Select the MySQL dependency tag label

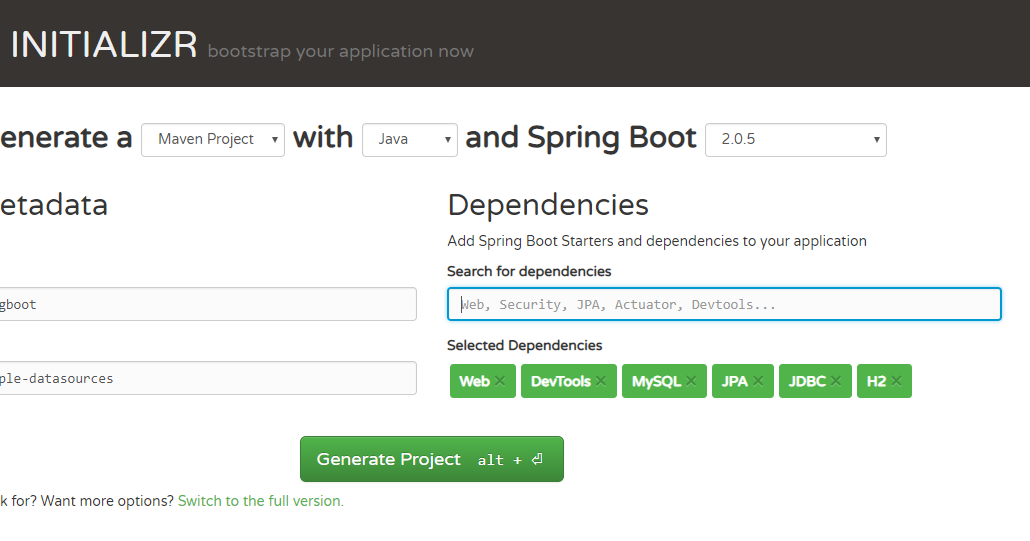click(656, 381)
